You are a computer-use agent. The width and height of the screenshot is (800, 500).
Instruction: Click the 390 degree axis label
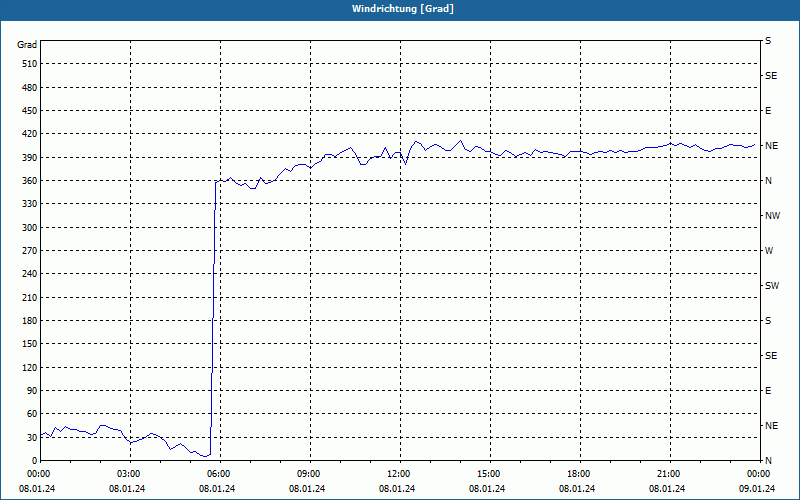click(x=30, y=158)
